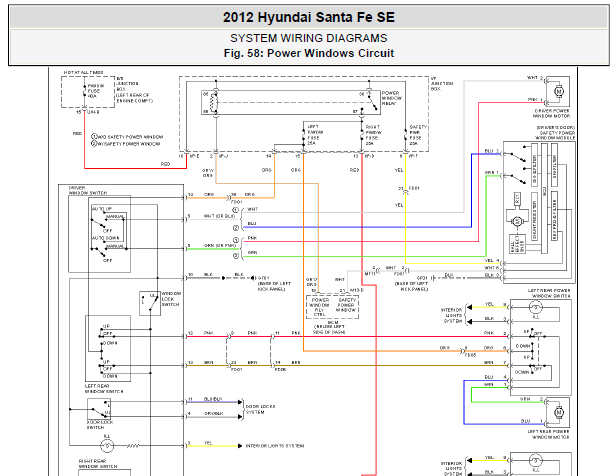Click "SAFETY POWER WINDOW" inside the BCM box

pyautogui.click(x=346, y=305)
